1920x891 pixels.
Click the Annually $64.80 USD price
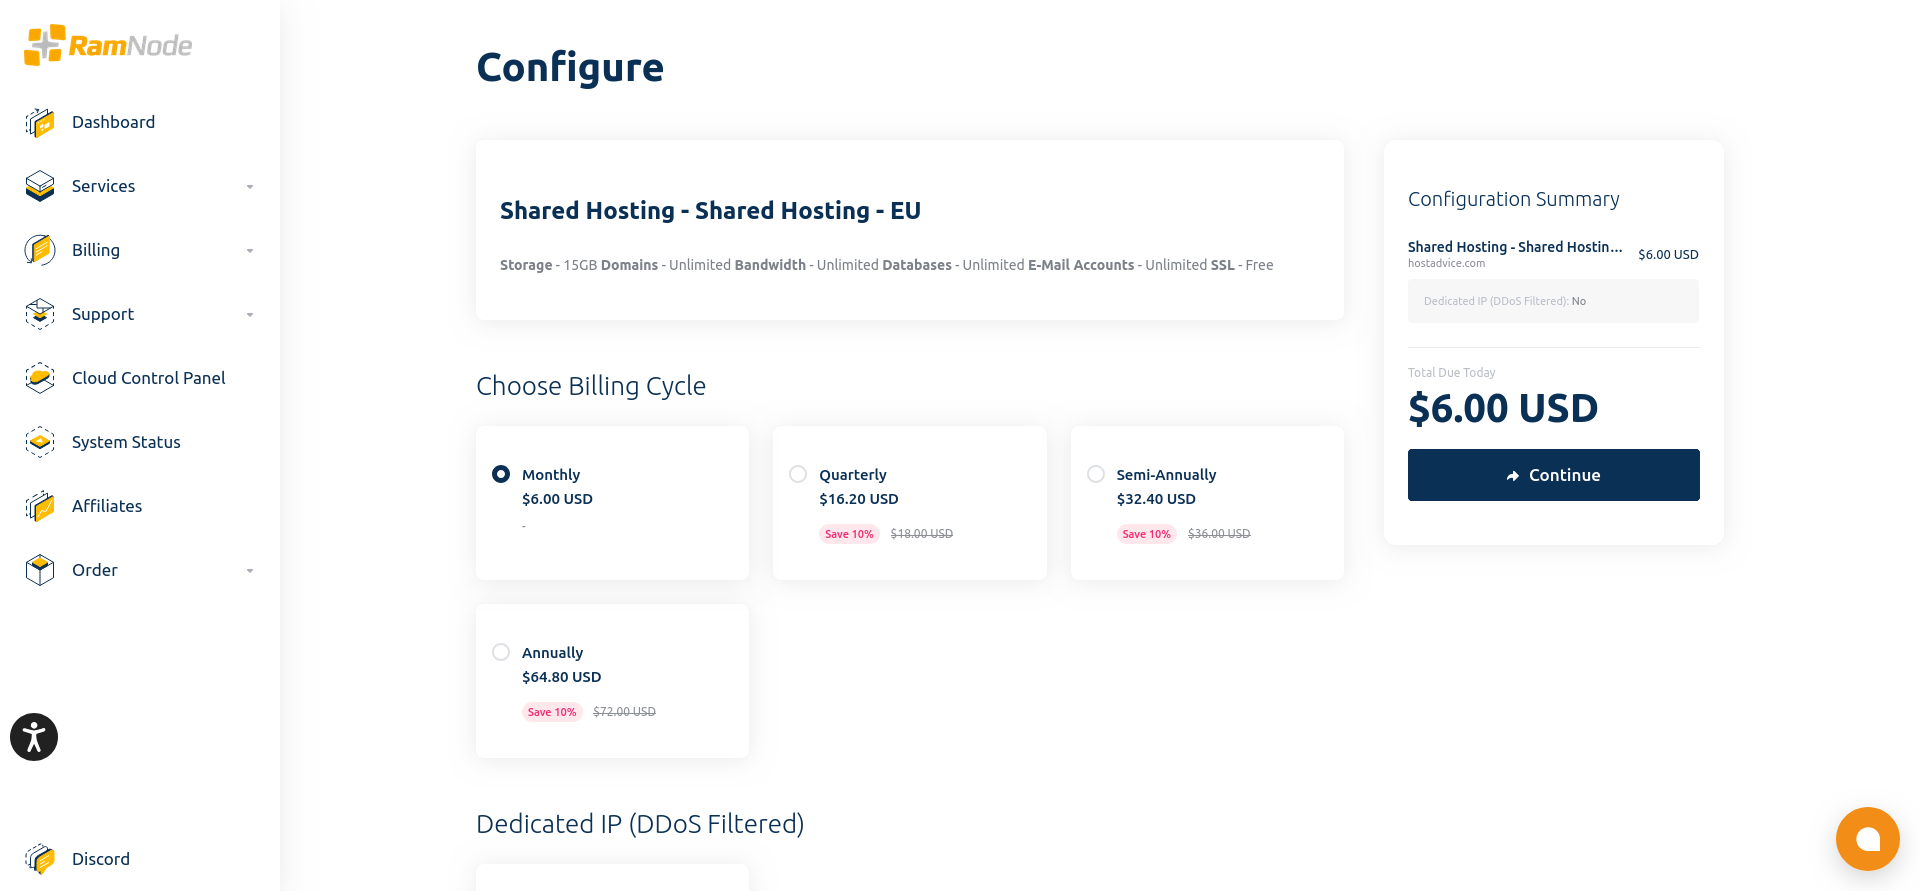tap(561, 677)
